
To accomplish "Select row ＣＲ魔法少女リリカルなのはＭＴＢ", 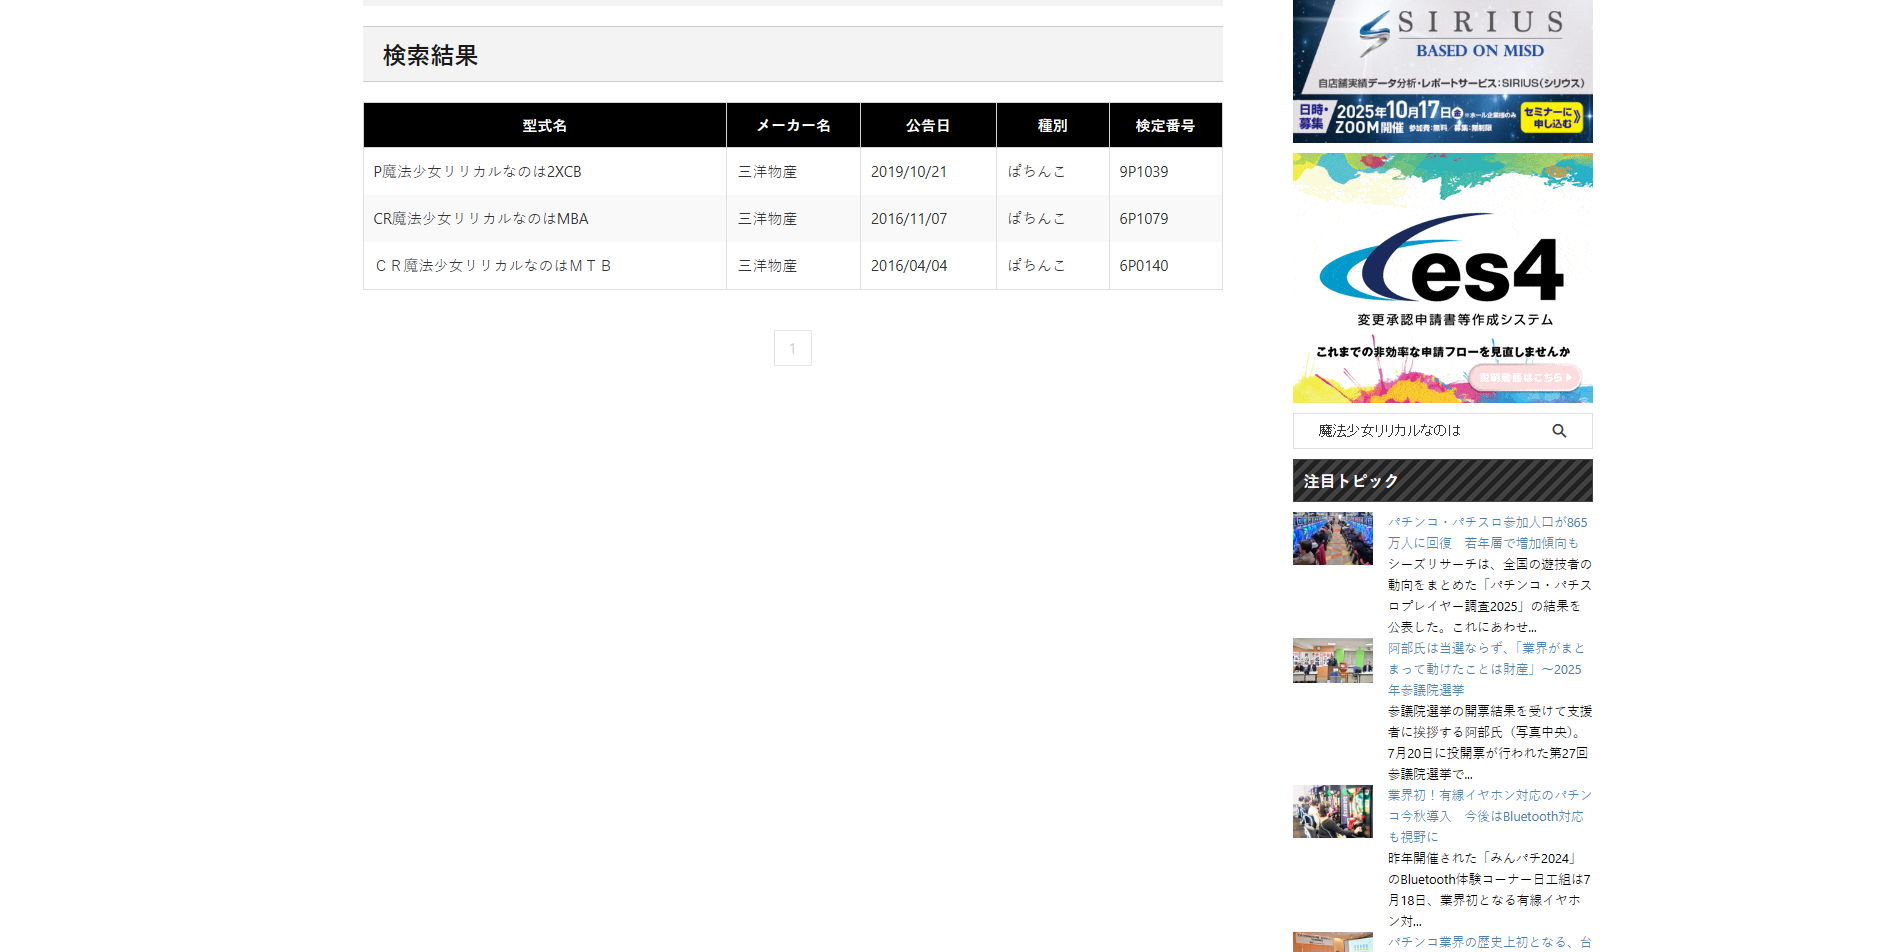I will pyautogui.click(x=793, y=266).
